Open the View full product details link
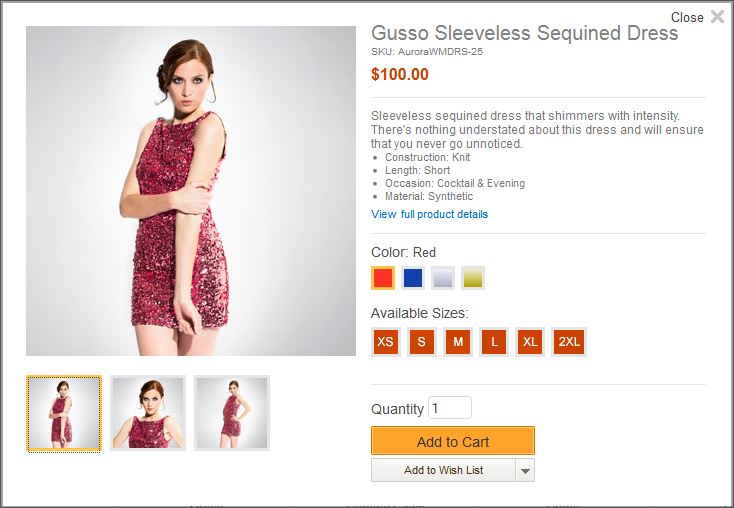 (430, 215)
